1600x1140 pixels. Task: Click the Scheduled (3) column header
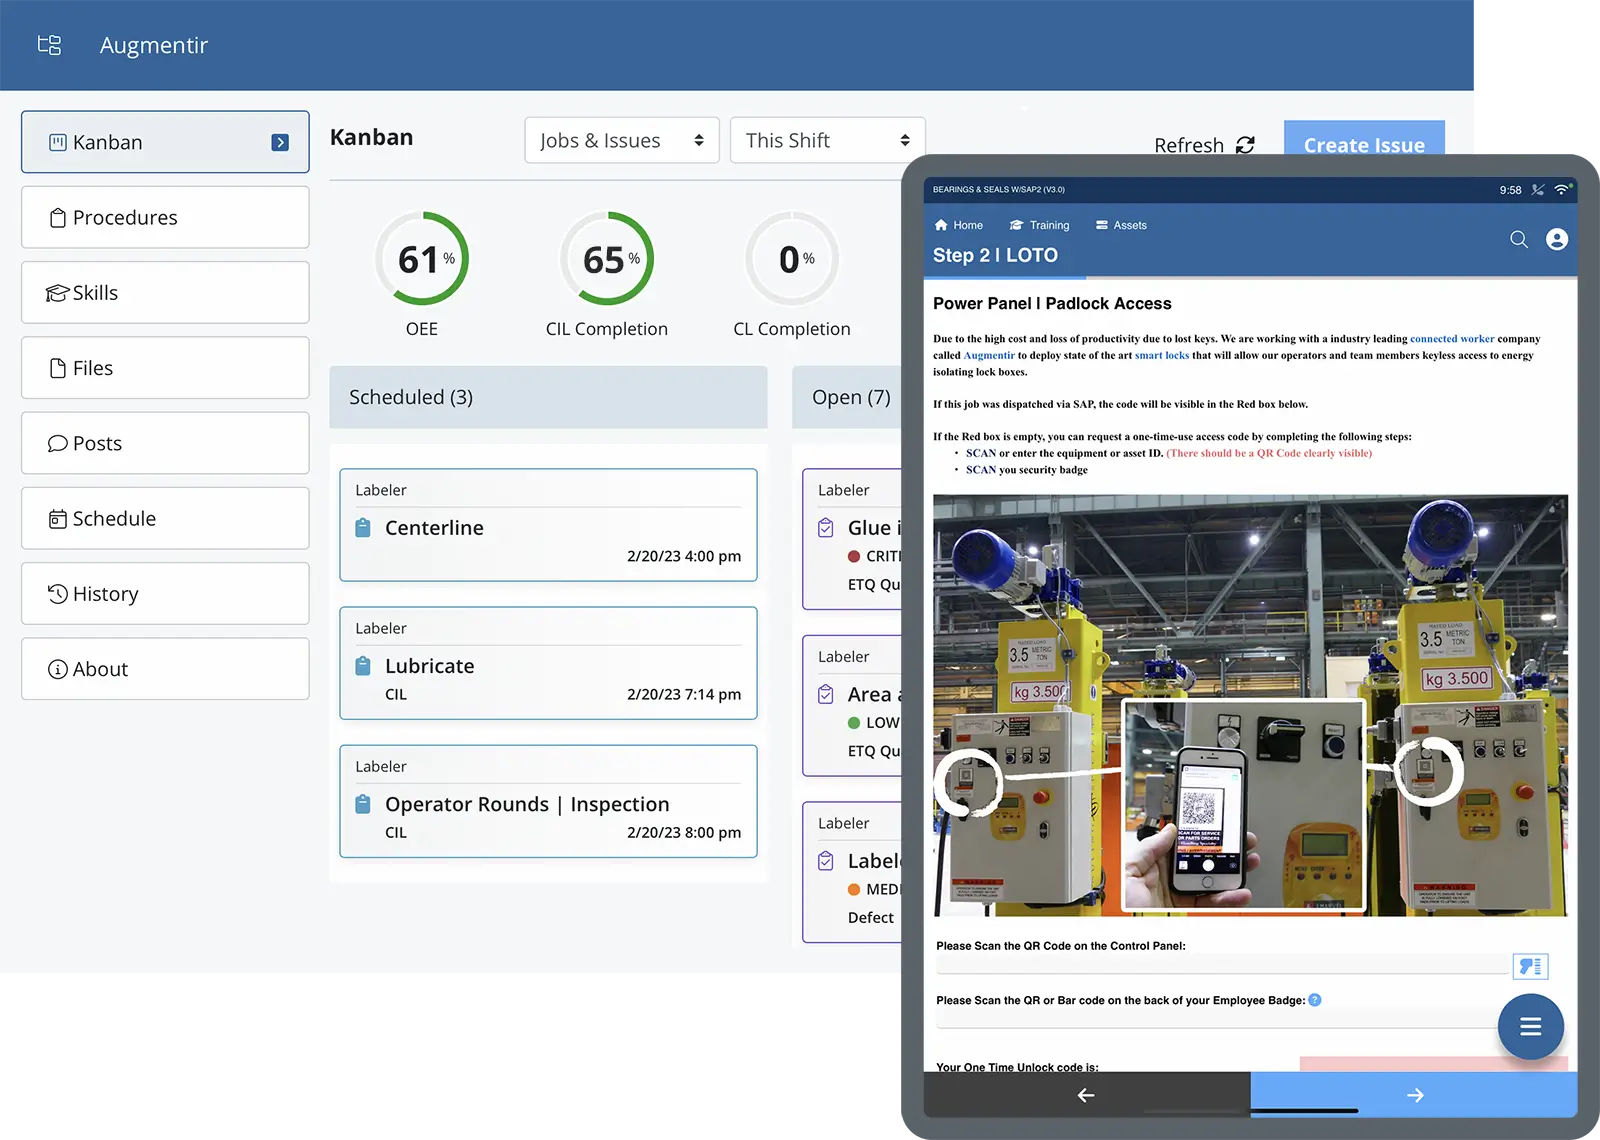548,397
